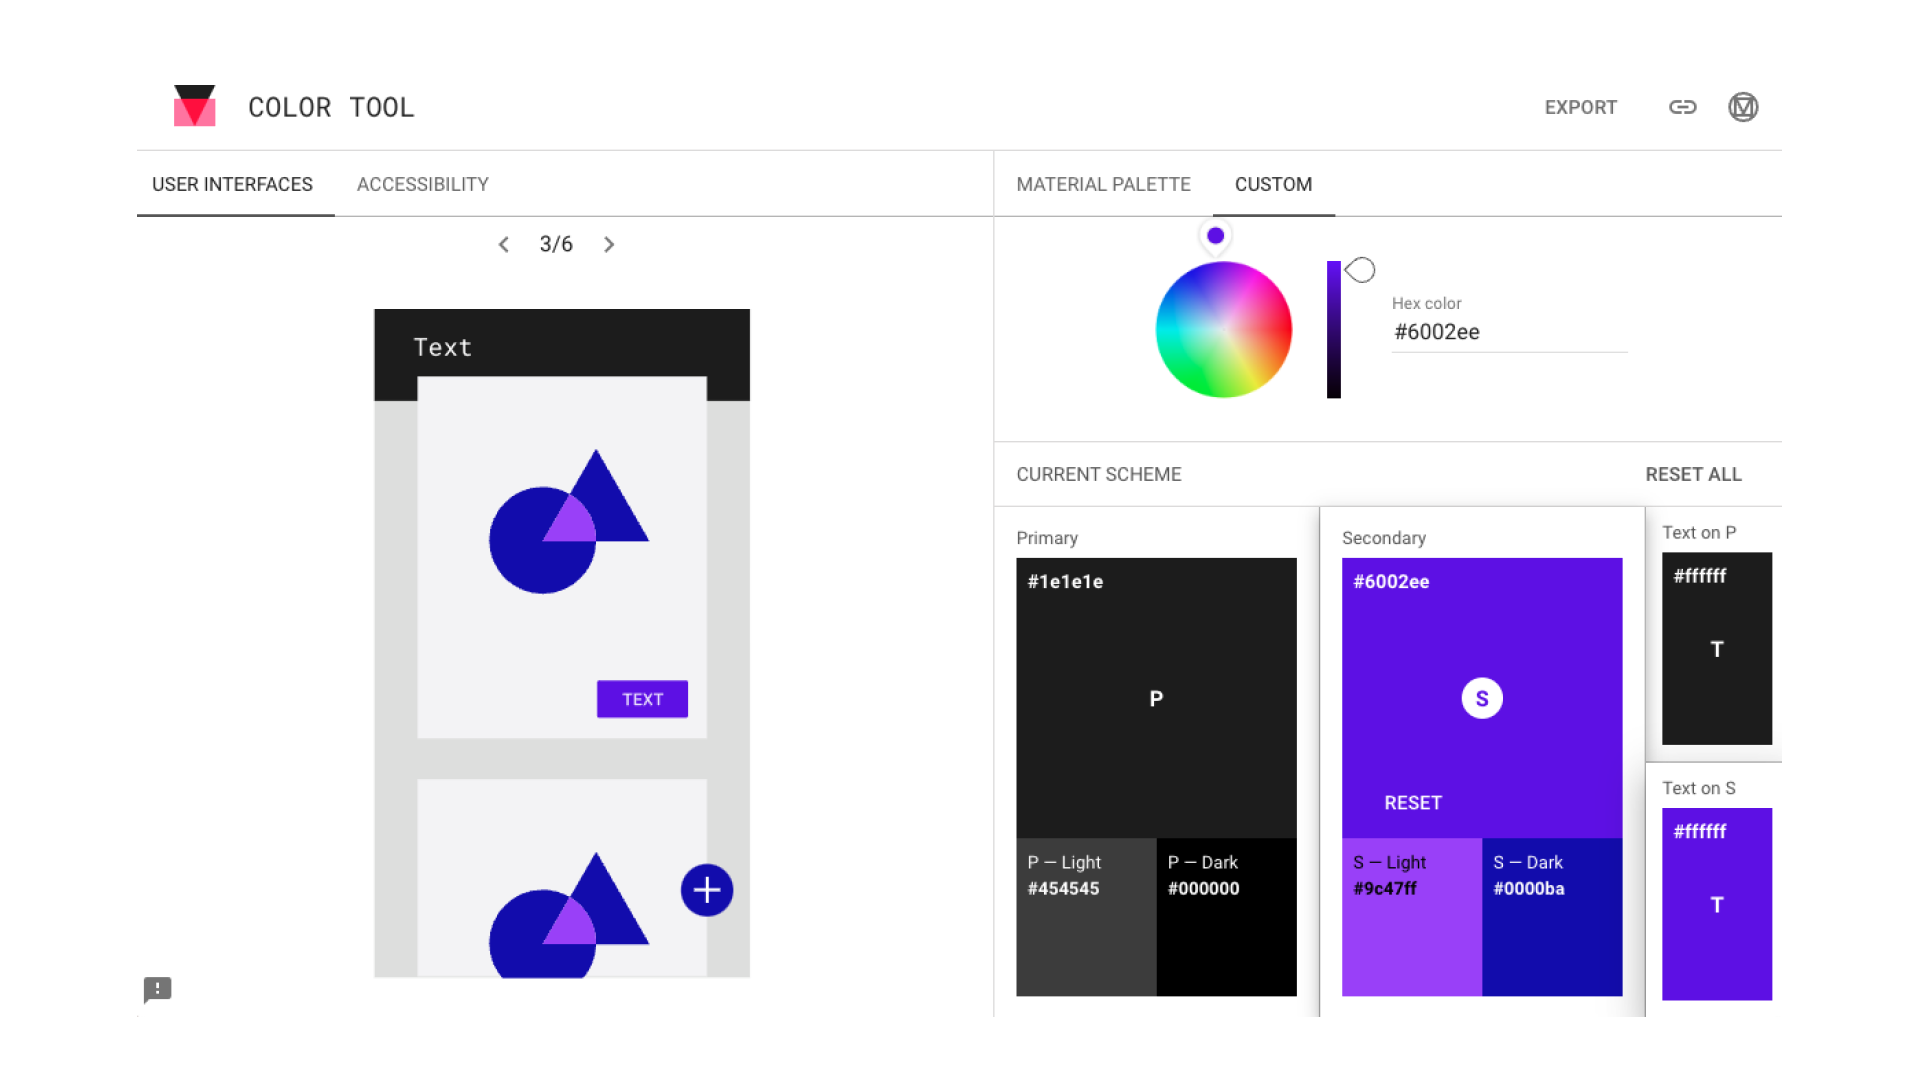Screen dimensions: 1920x1080
Task: Select the Custom tab
Action: pos(1273,185)
